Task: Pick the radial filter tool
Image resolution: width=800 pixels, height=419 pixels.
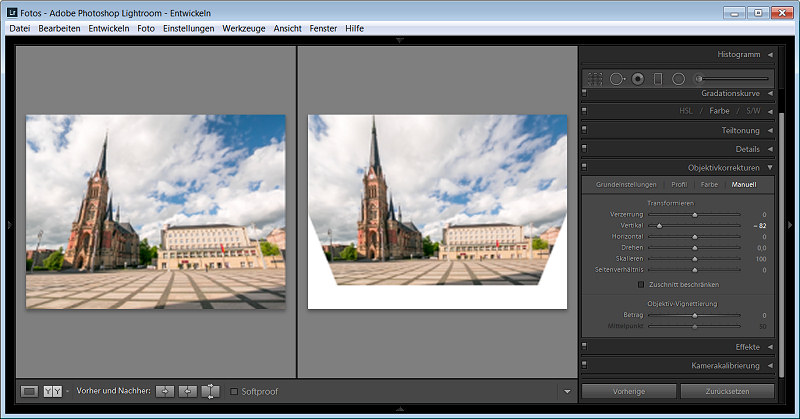Action: point(678,78)
